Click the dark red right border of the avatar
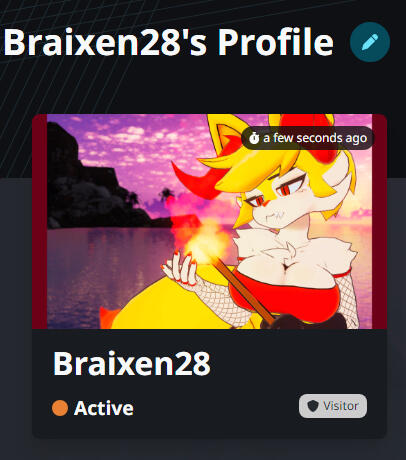The image size is (406, 460). click(x=379, y=221)
